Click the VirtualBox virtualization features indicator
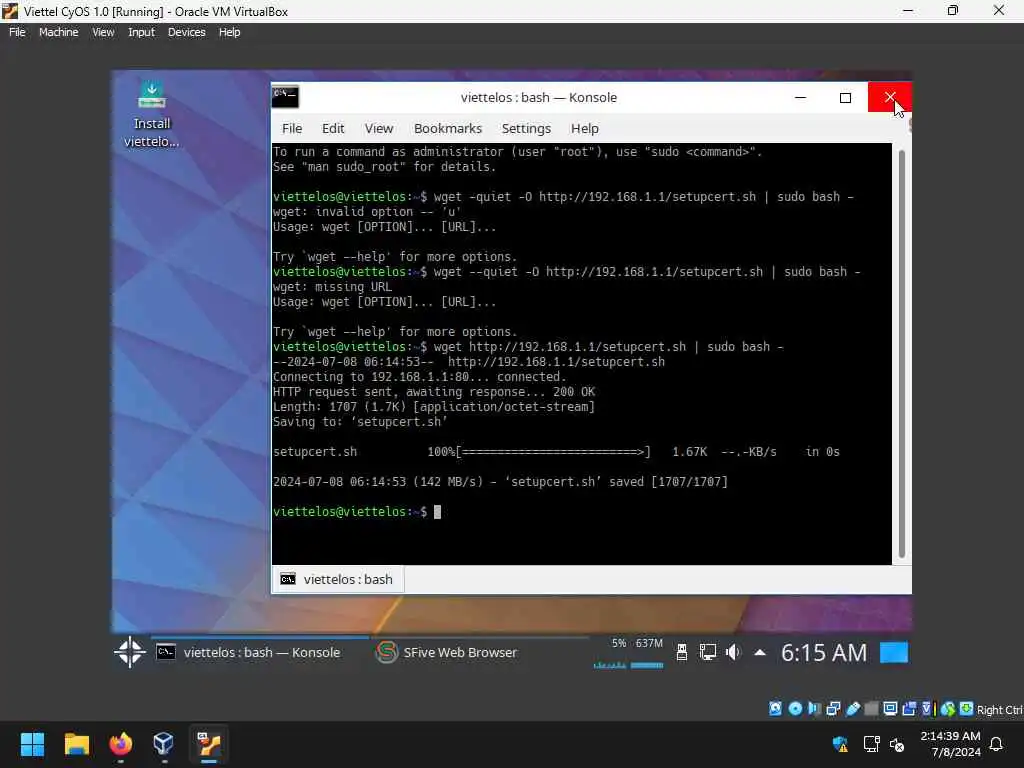The width and height of the screenshot is (1024, 768). click(928, 709)
